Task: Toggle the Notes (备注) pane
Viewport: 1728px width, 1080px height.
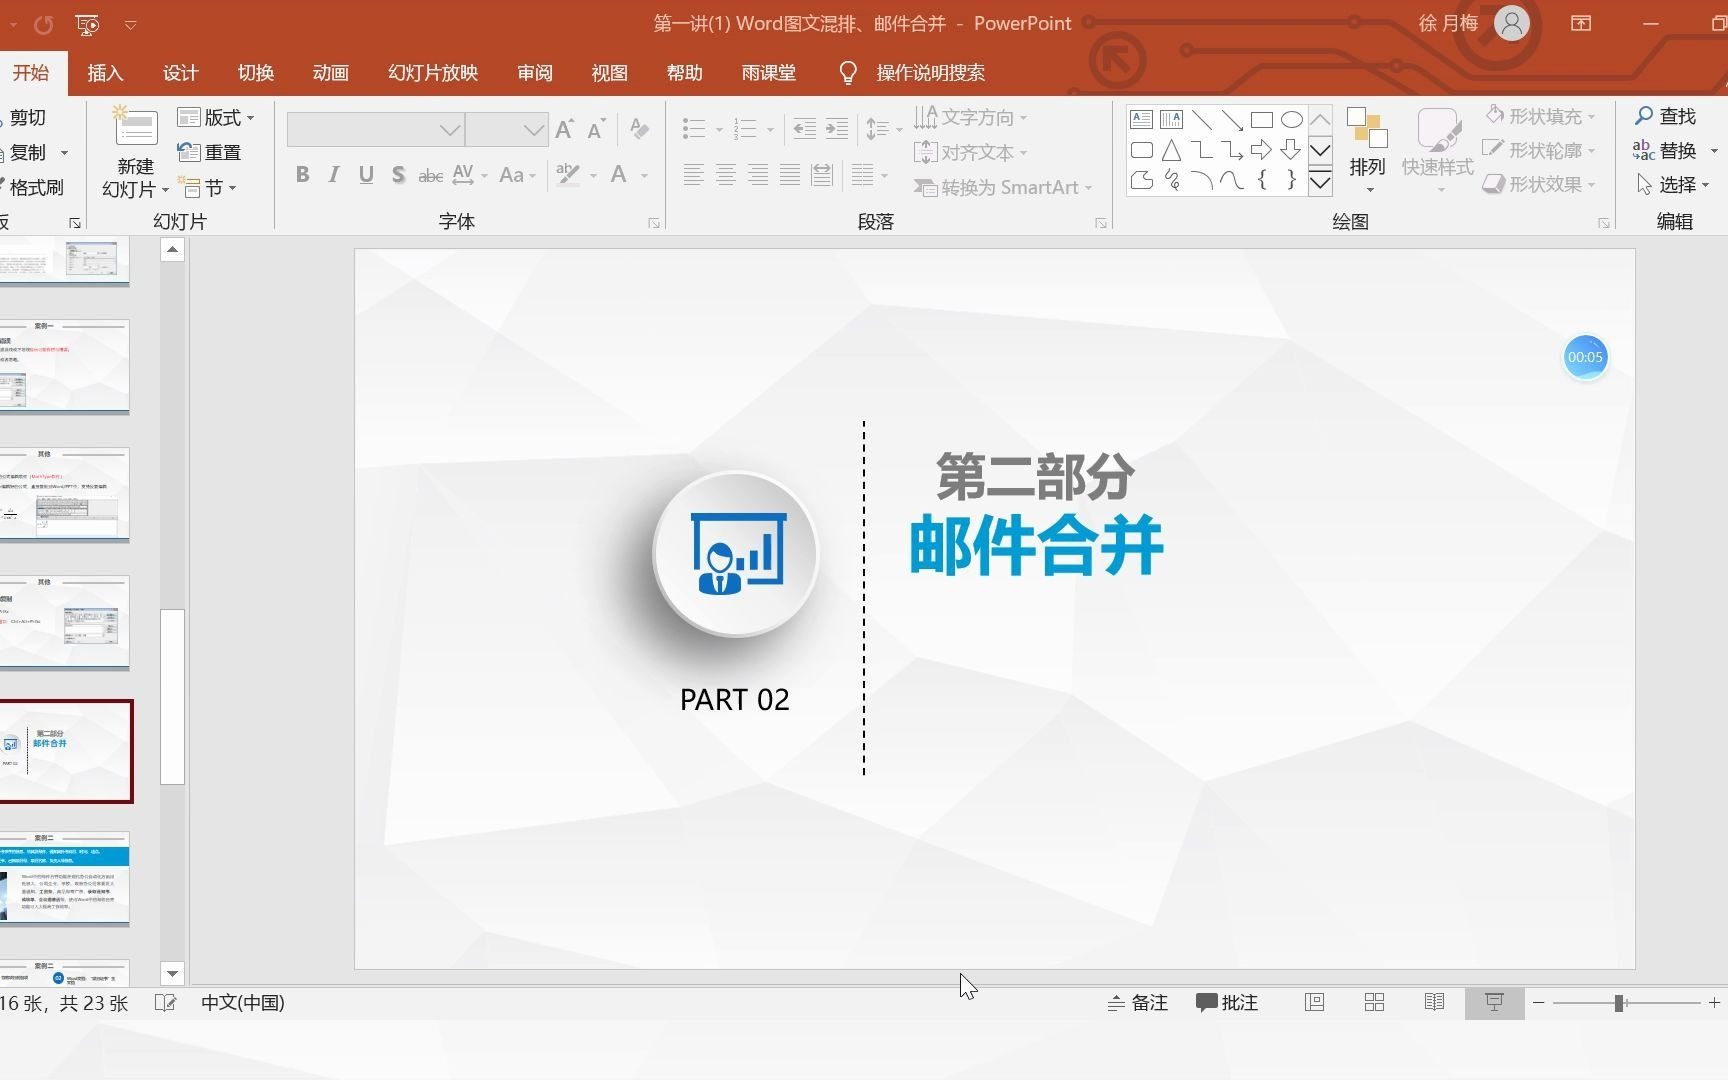Action: point(1138,1003)
